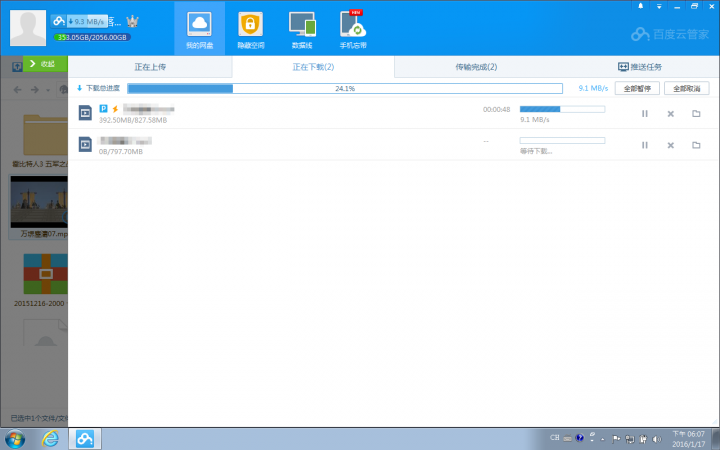Click the 全部暂停 button

pyautogui.click(x=637, y=88)
